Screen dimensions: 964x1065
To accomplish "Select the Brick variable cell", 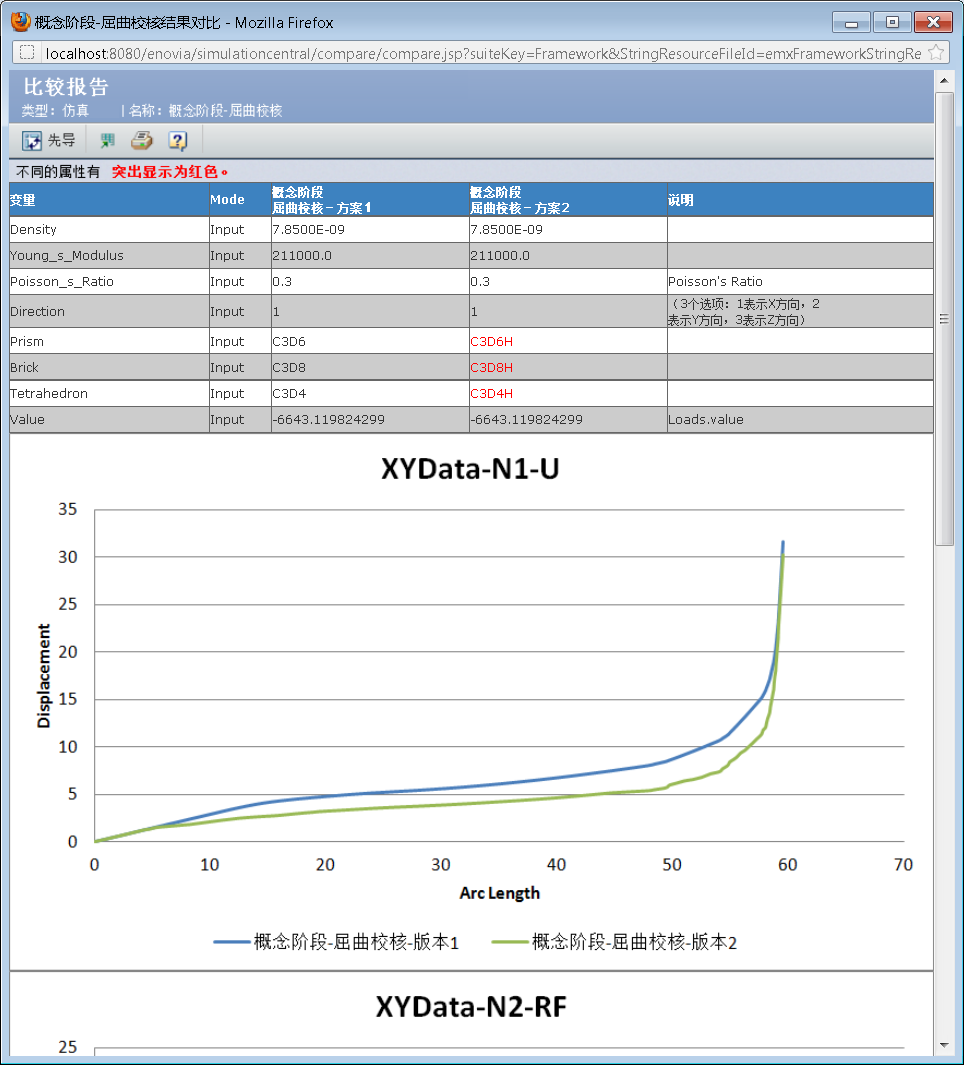I will (109, 367).
